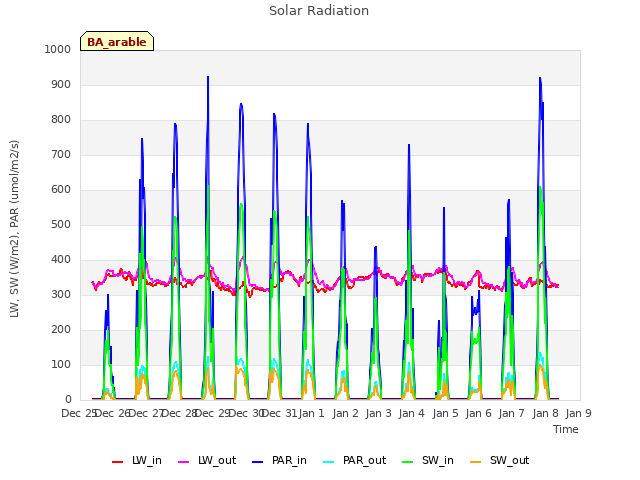The width and height of the screenshot is (640, 480).
Task: Click the red LW_in legend swatch
Action: click(118, 462)
